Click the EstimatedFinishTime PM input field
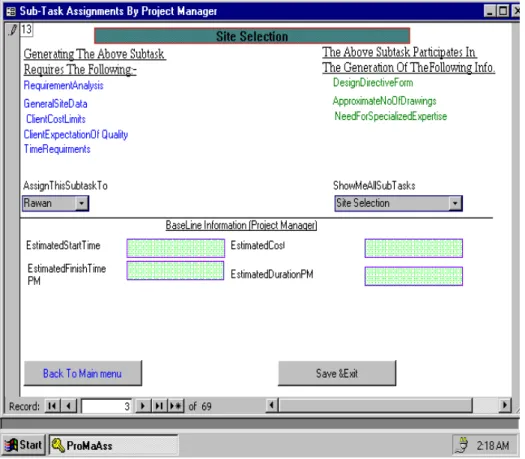Image resolution: width=525 pixels, height=459 pixels. (176, 272)
